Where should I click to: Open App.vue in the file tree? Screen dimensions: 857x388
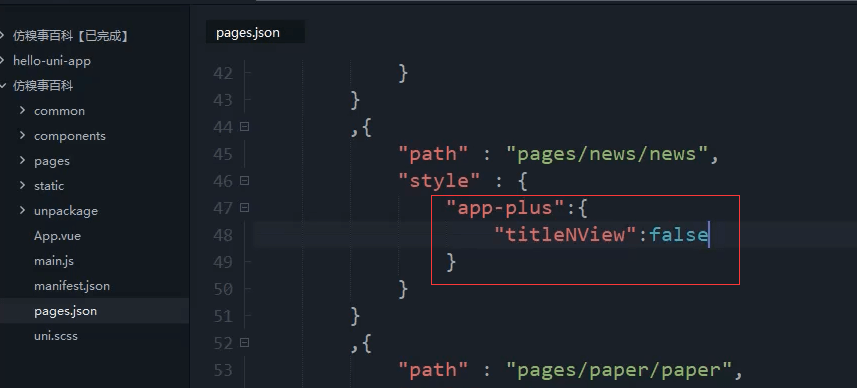pos(57,236)
